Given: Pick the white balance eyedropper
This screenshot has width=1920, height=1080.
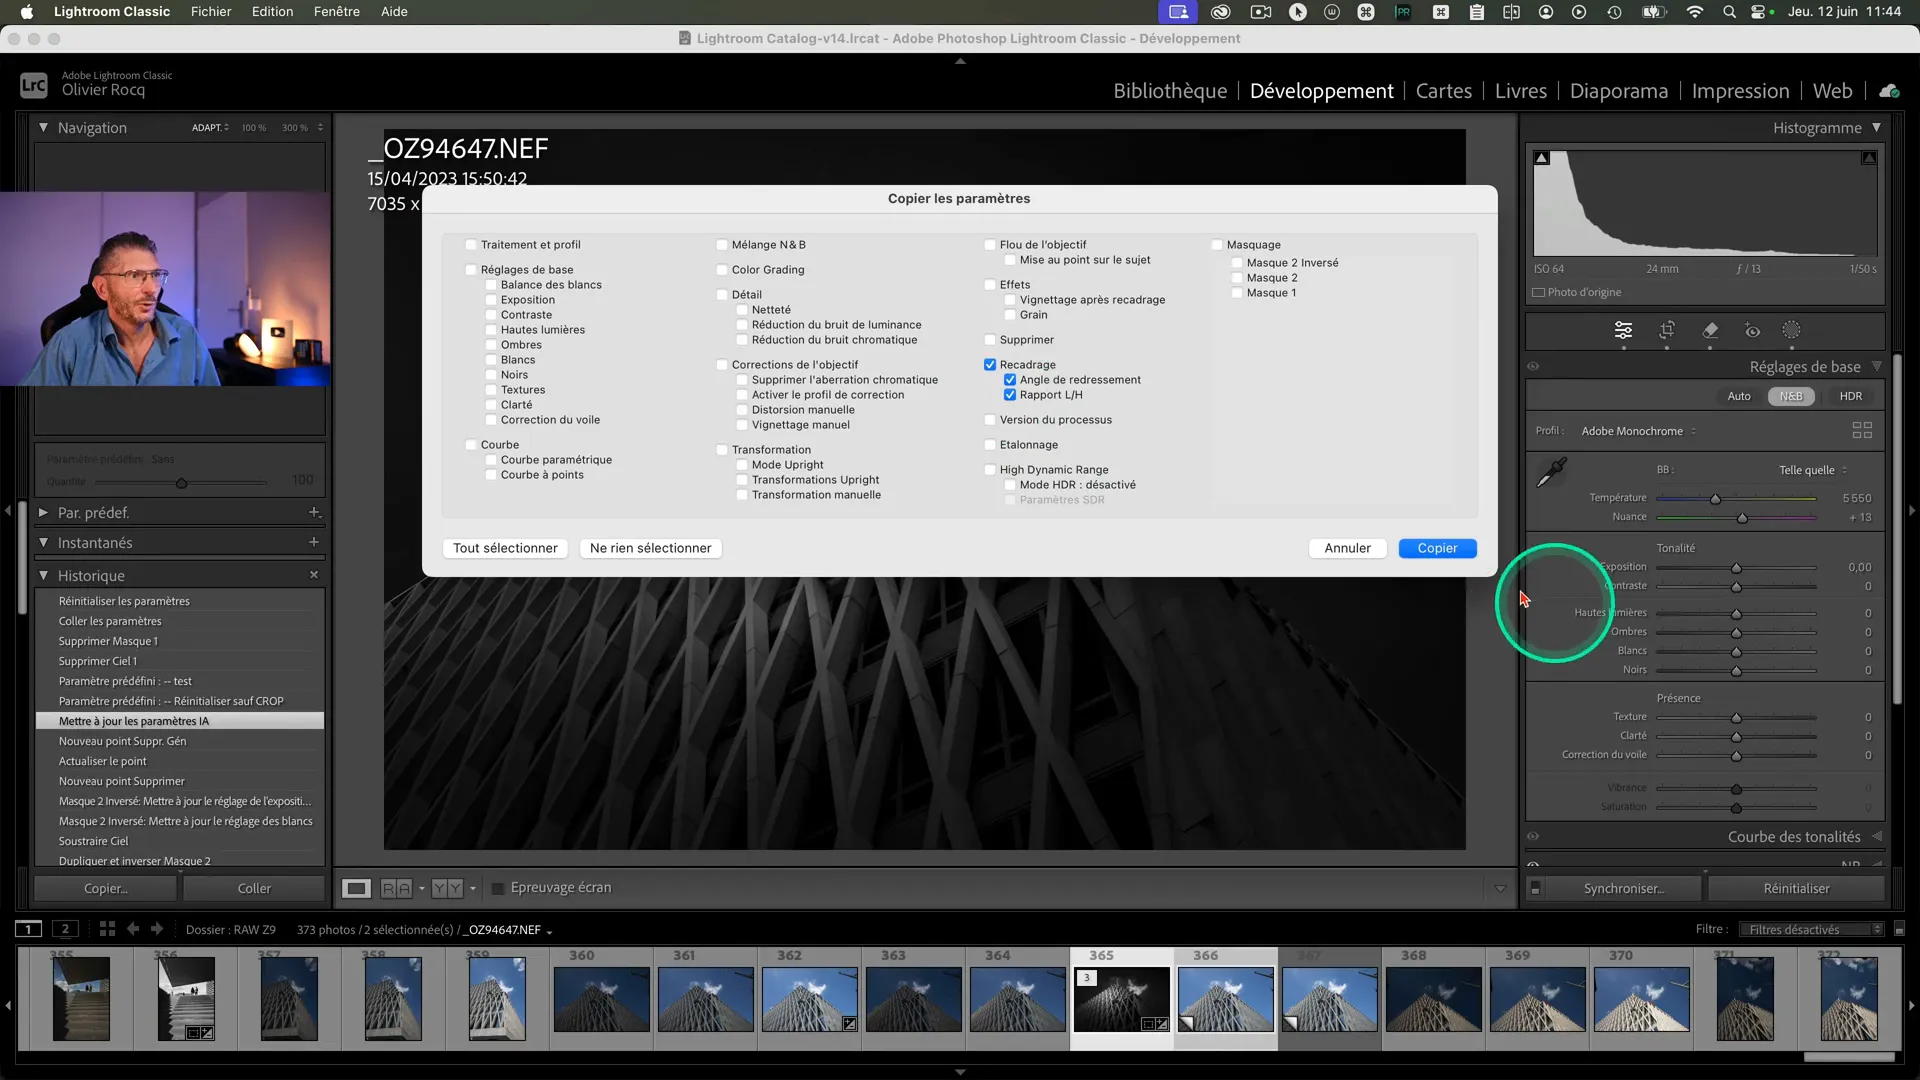Looking at the screenshot, I should [x=1551, y=472].
